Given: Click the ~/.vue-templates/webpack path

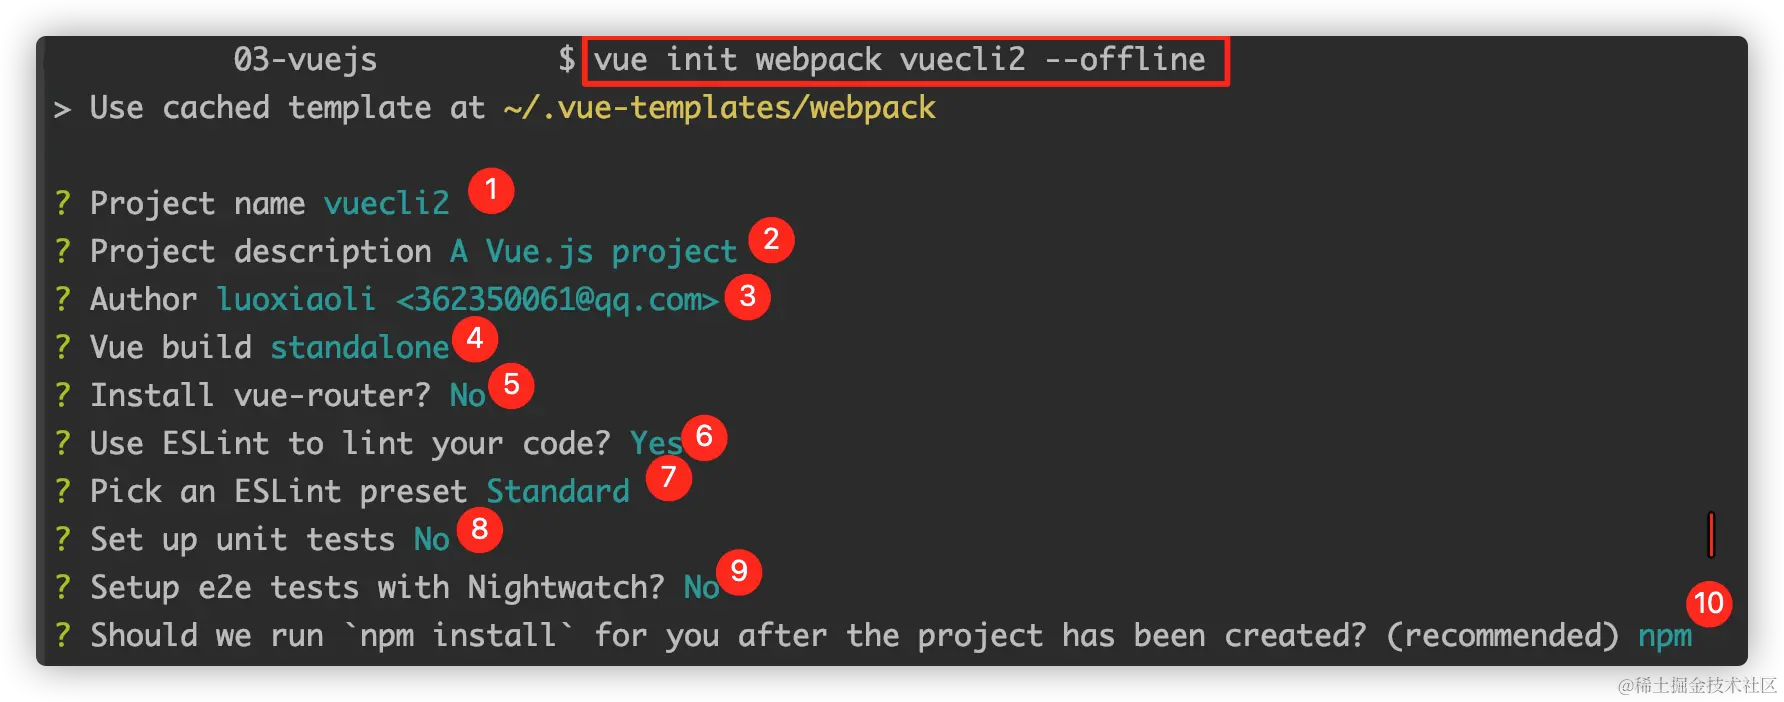Looking at the screenshot, I should 720,108.
